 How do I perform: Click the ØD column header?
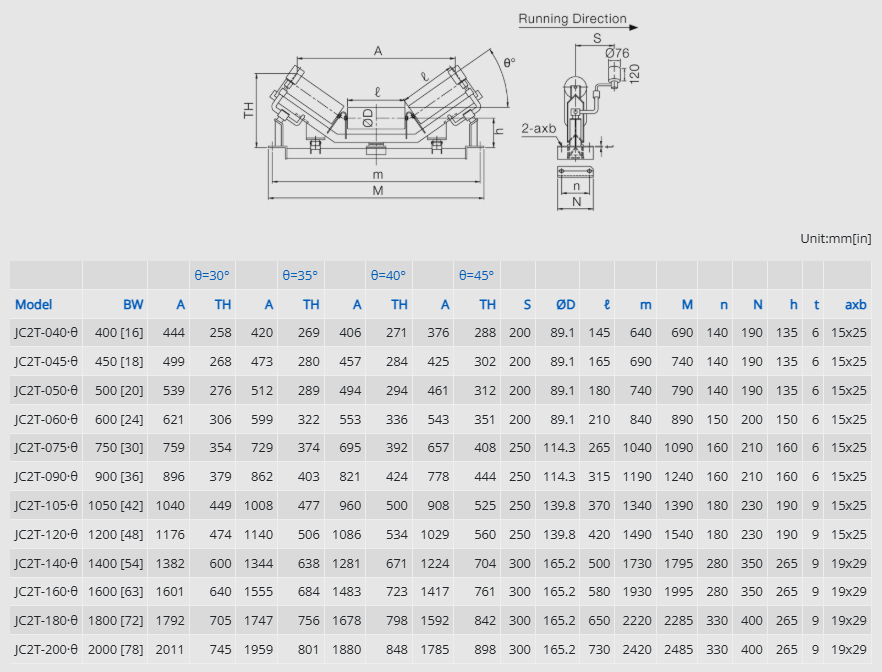(x=565, y=304)
